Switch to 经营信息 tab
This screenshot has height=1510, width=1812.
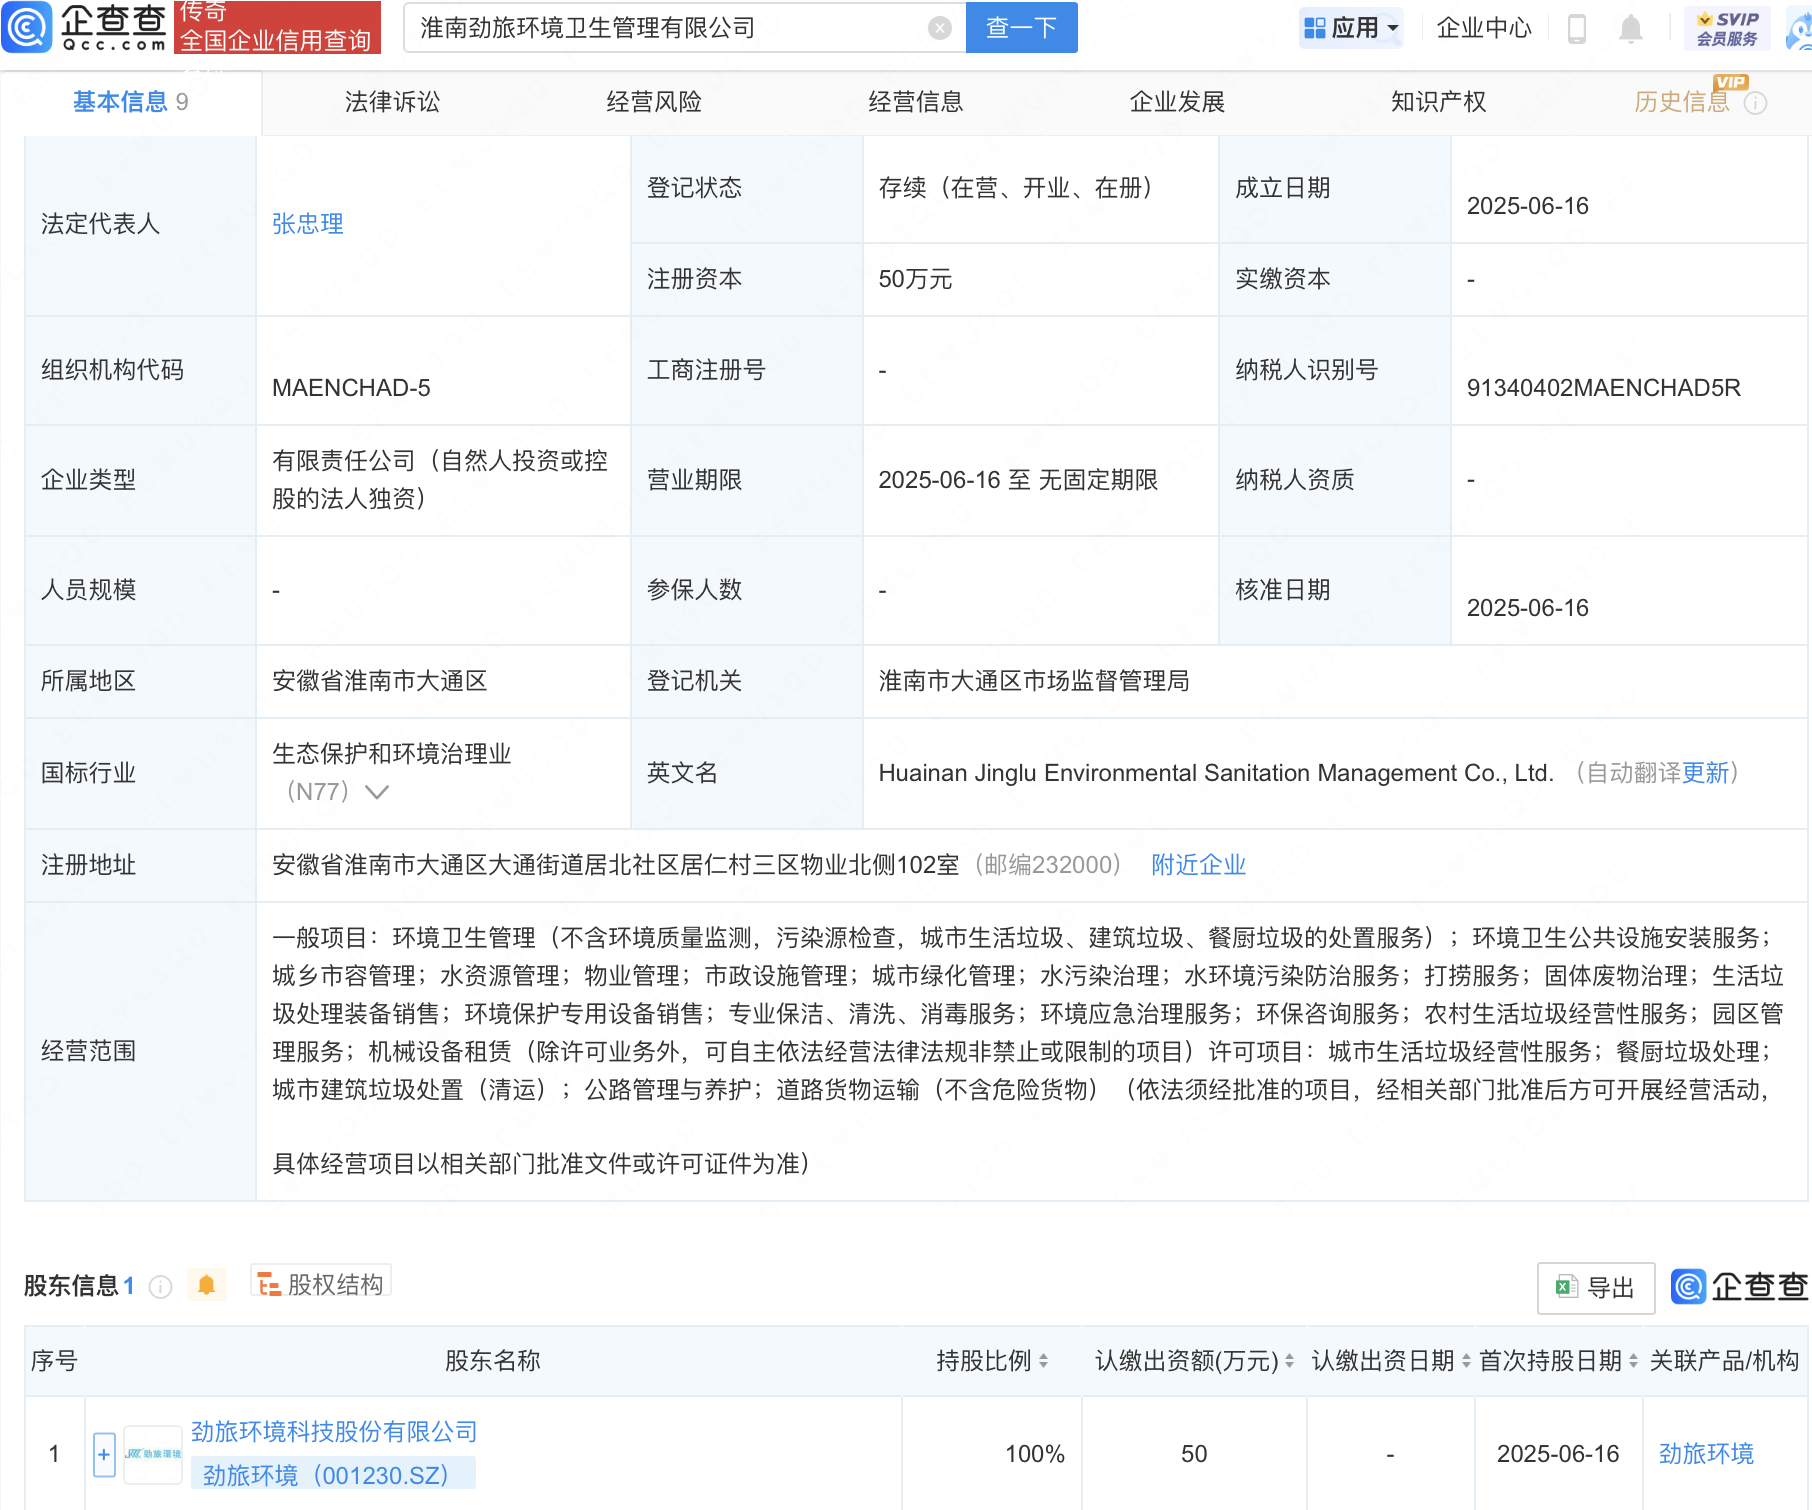(915, 102)
